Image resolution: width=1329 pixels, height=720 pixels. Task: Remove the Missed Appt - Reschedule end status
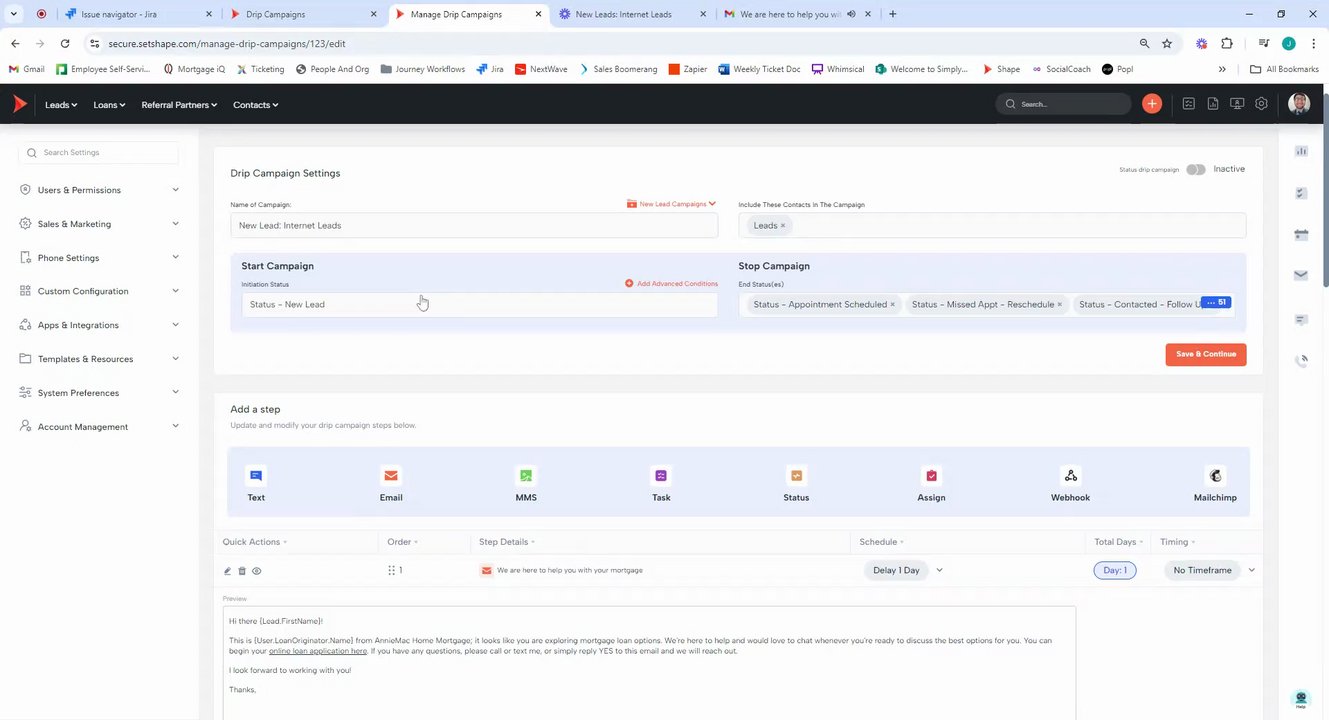[1059, 304]
